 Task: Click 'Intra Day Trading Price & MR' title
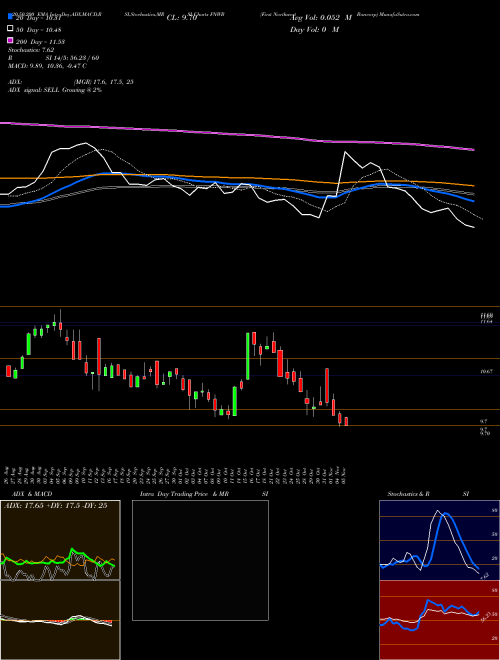point(184,494)
